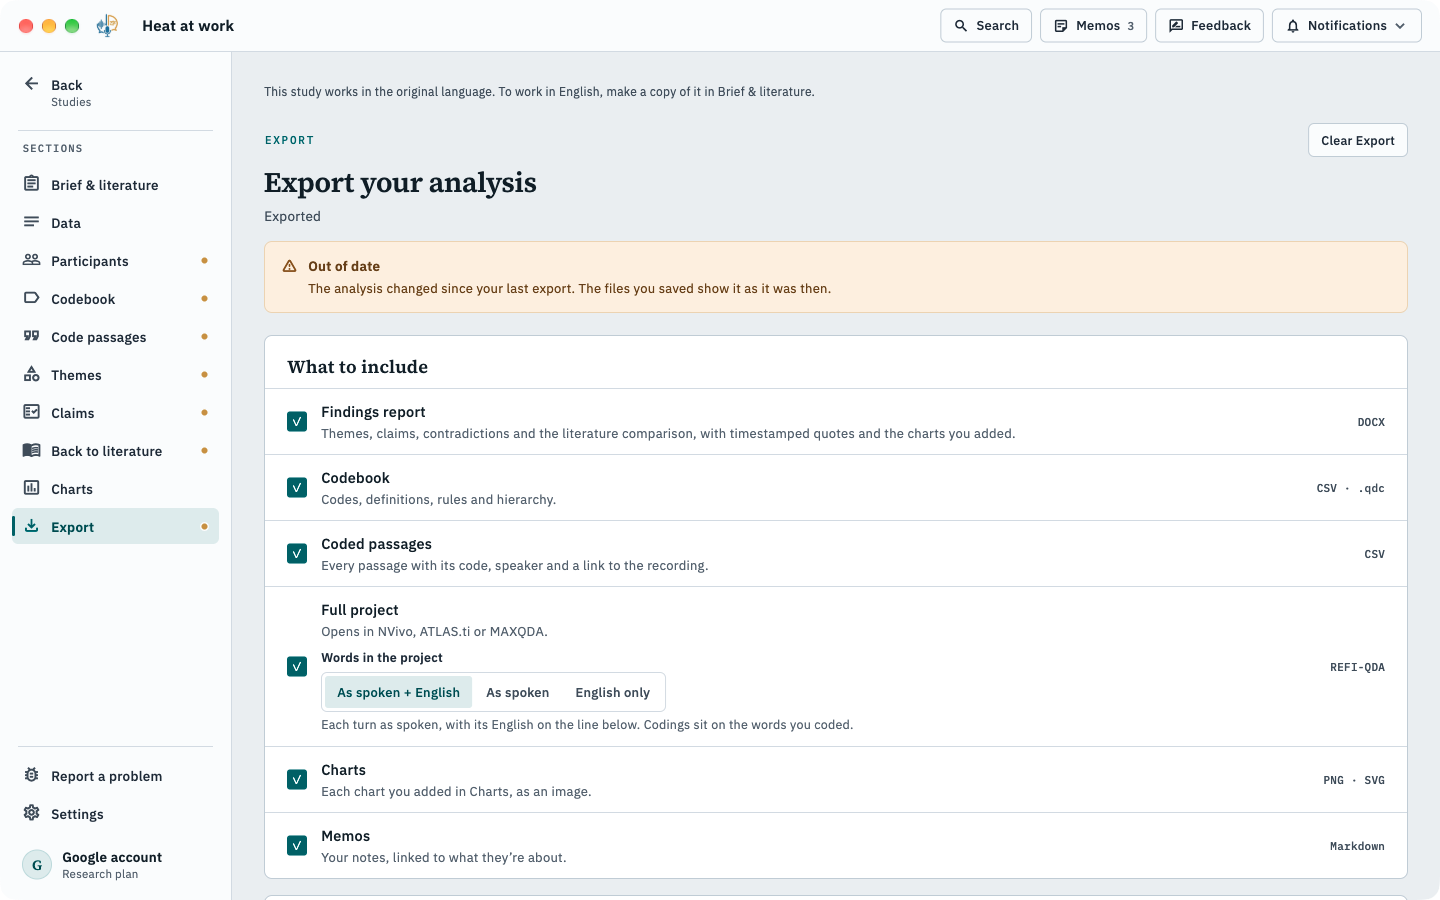Click the Heat at work app logo
This screenshot has height=900, width=1440.
[x=107, y=26]
